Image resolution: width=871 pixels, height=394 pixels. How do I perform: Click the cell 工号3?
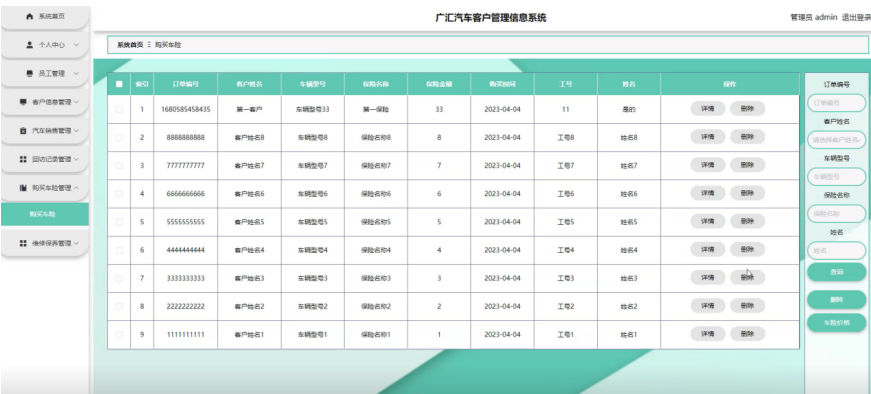[x=565, y=278]
